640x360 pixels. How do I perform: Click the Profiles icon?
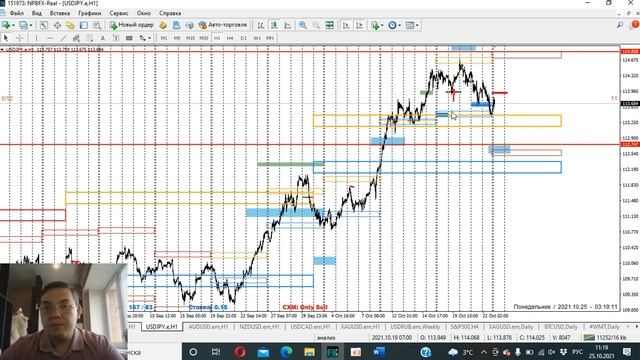pos(24,25)
